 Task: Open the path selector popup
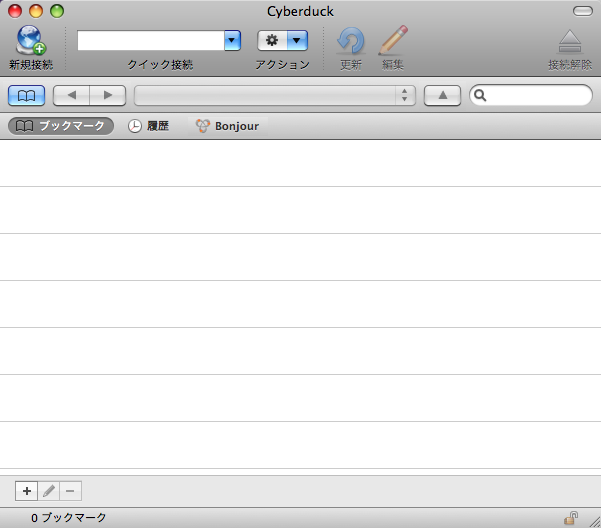[x=275, y=95]
